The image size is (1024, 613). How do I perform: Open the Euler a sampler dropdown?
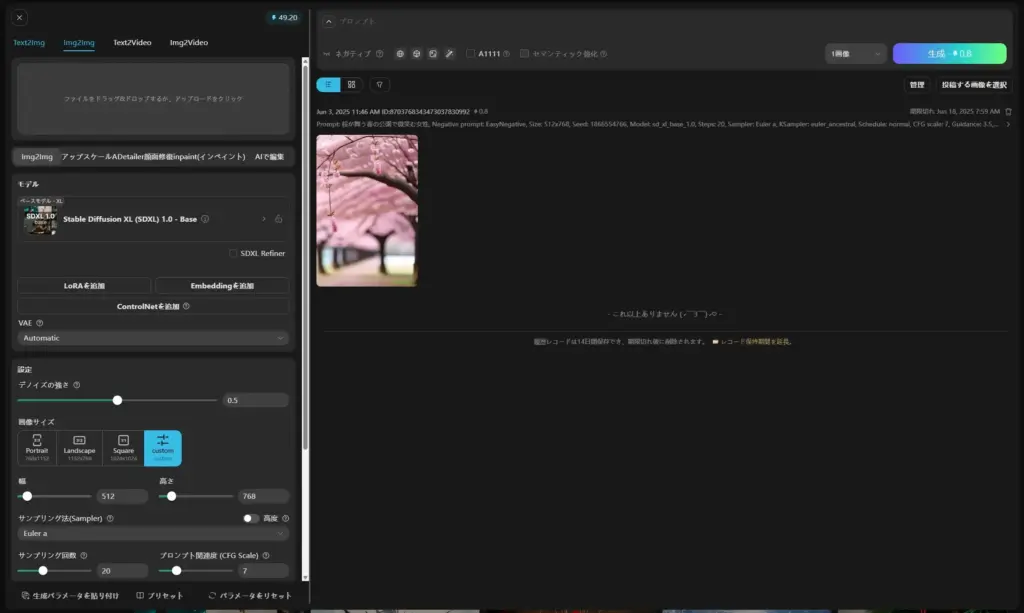pyautogui.click(x=154, y=534)
